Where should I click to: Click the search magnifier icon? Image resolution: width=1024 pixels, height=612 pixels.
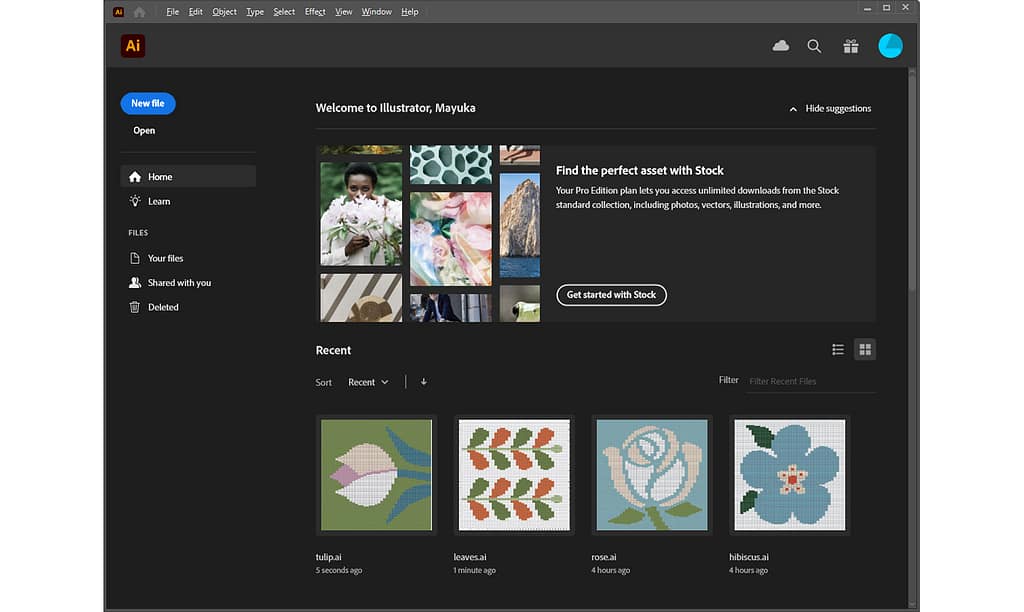tap(814, 46)
